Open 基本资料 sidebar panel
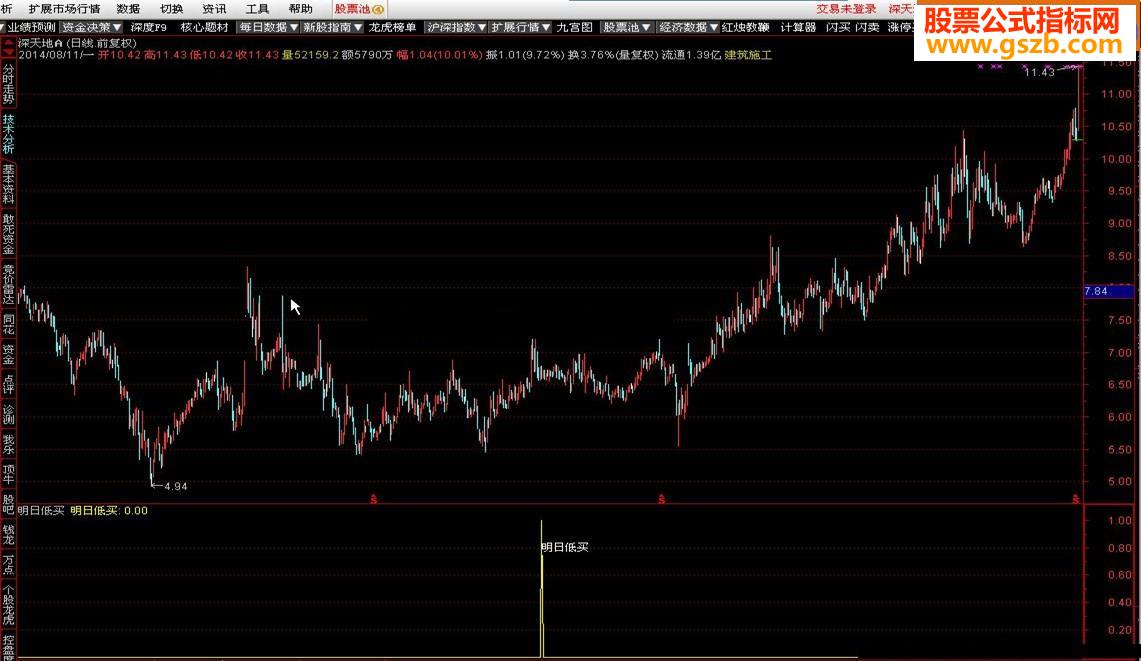 (8, 184)
